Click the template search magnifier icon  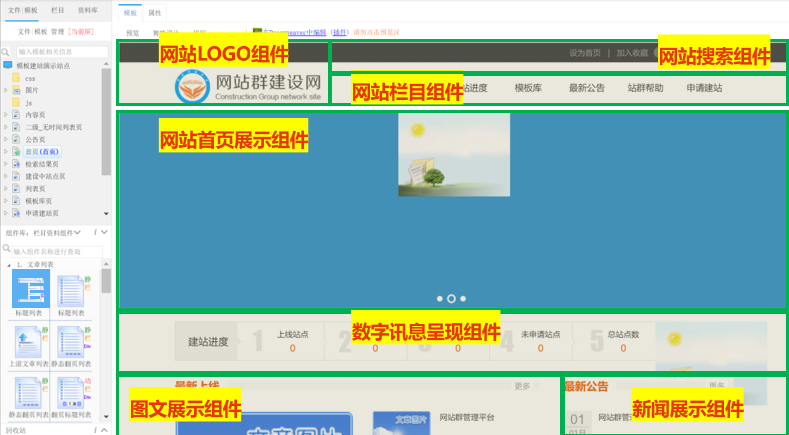(6, 52)
